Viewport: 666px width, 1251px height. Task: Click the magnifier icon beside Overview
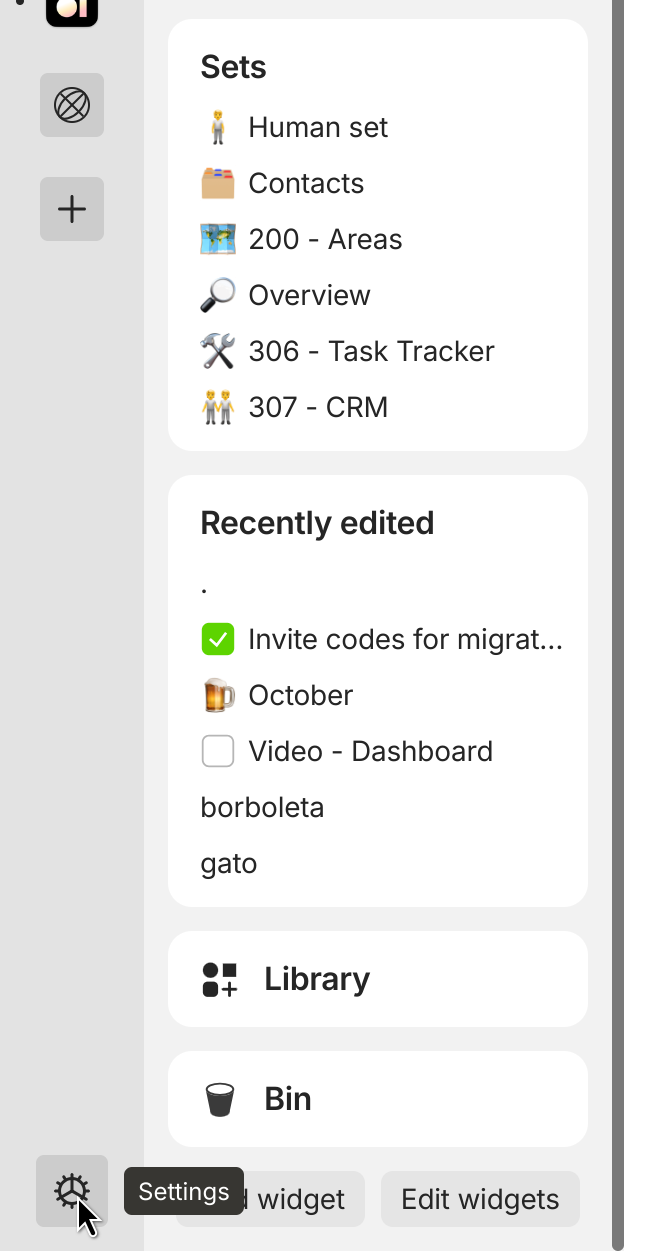218,295
